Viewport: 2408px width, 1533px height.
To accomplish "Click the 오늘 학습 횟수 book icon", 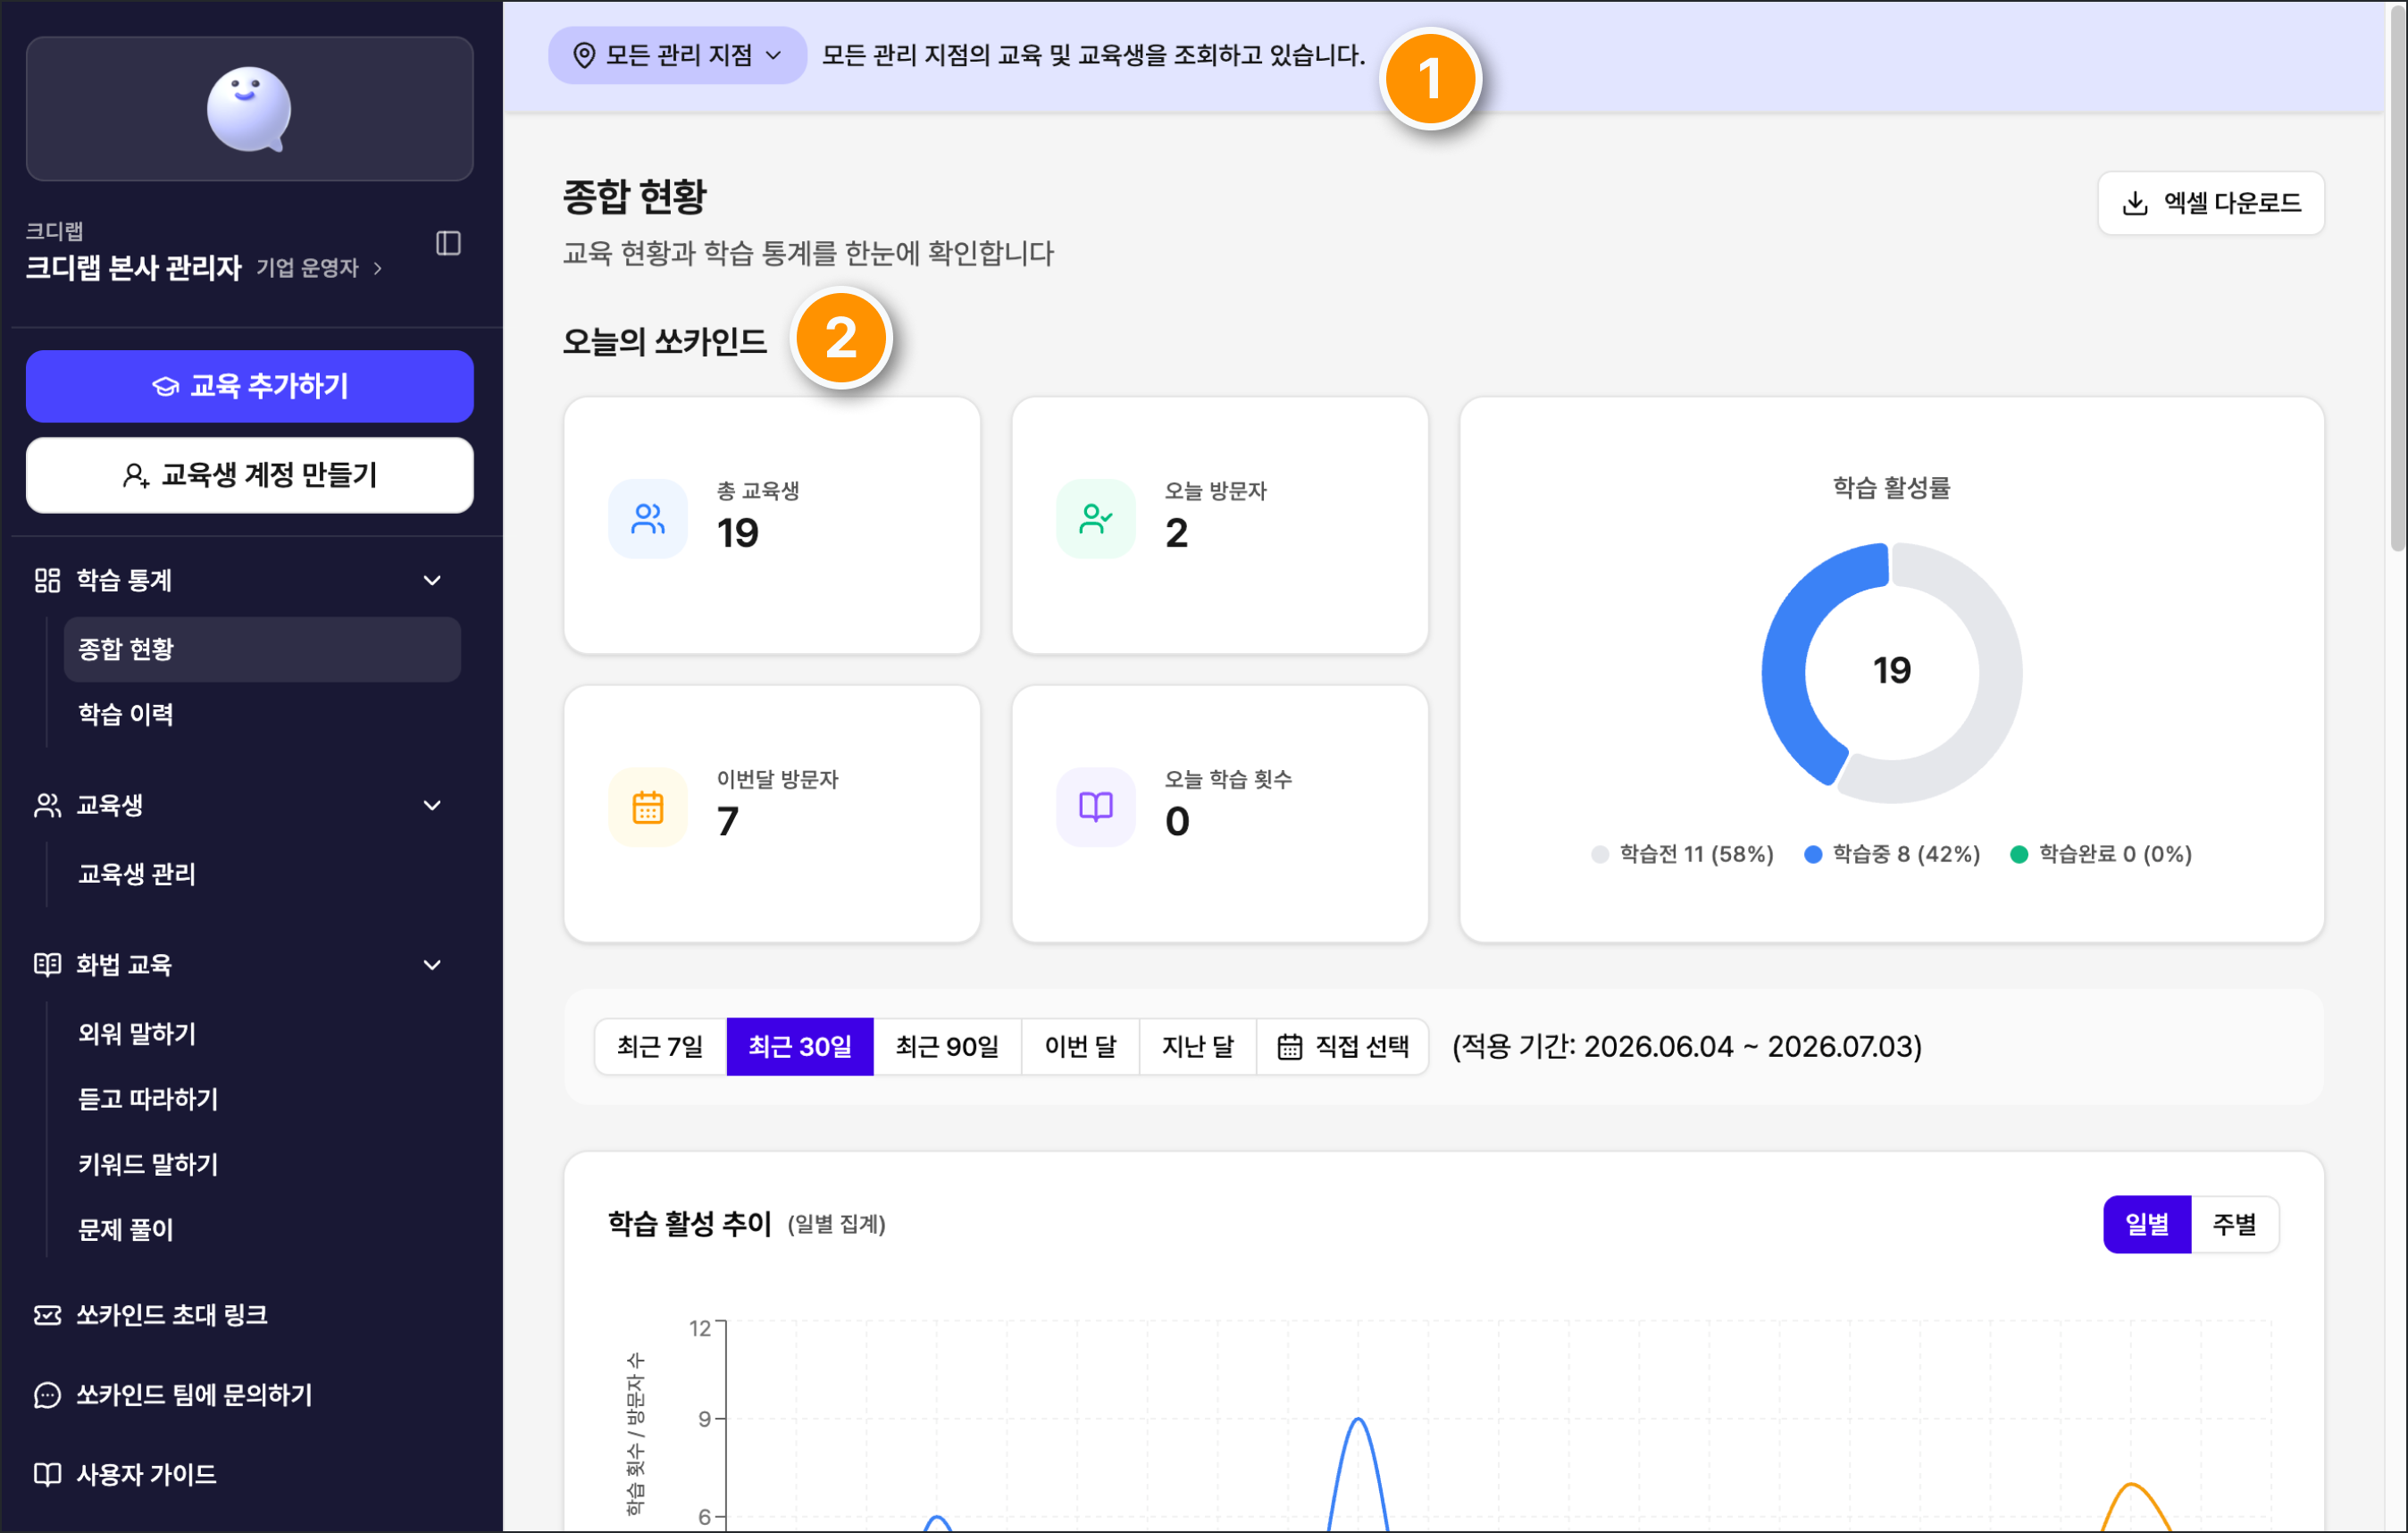I will 1096,807.
